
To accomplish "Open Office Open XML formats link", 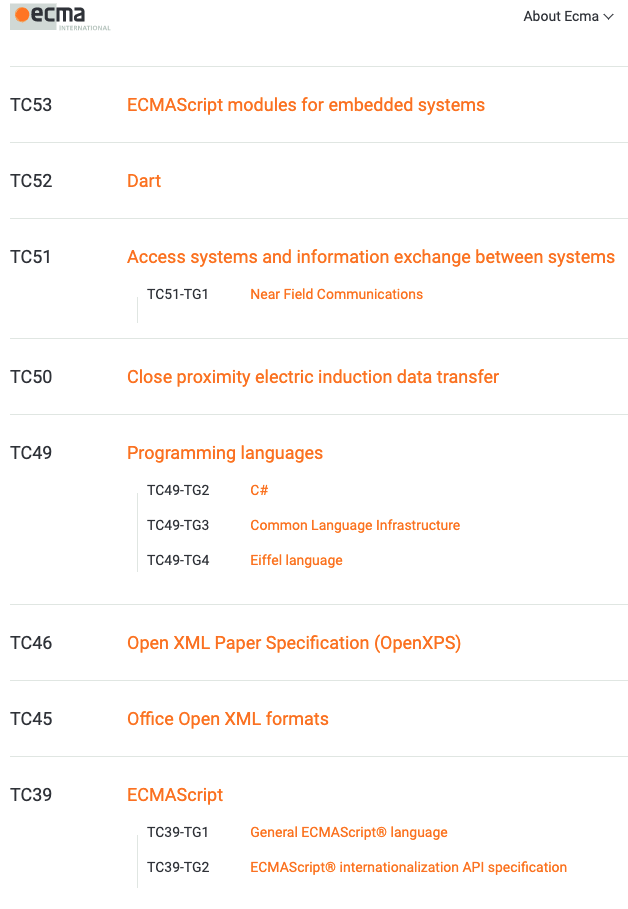I will [228, 719].
